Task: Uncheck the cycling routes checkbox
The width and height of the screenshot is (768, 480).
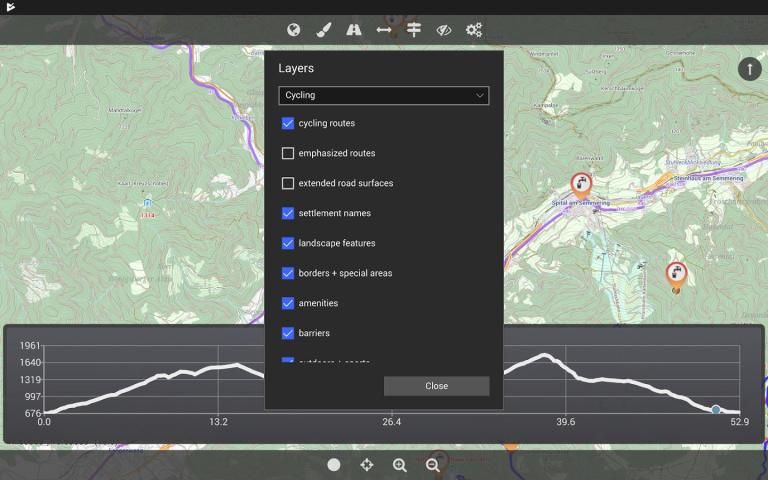Action: (x=288, y=123)
